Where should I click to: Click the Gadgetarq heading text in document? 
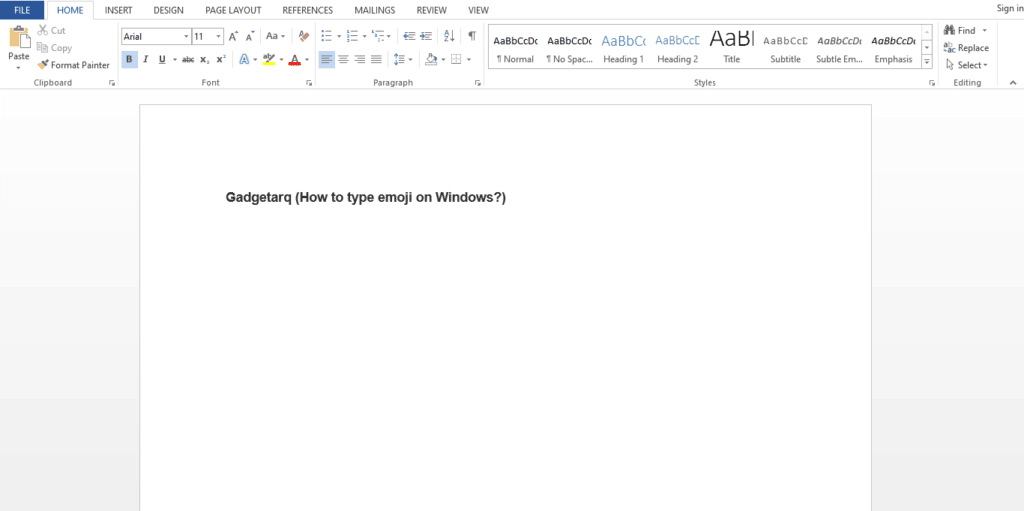point(366,197)
